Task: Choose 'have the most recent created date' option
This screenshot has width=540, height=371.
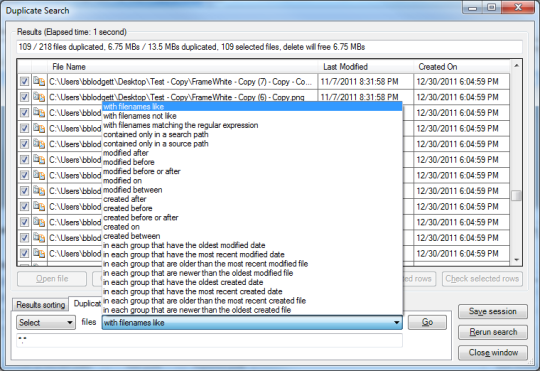Action: pyautogui.click(x=252, y=292)
